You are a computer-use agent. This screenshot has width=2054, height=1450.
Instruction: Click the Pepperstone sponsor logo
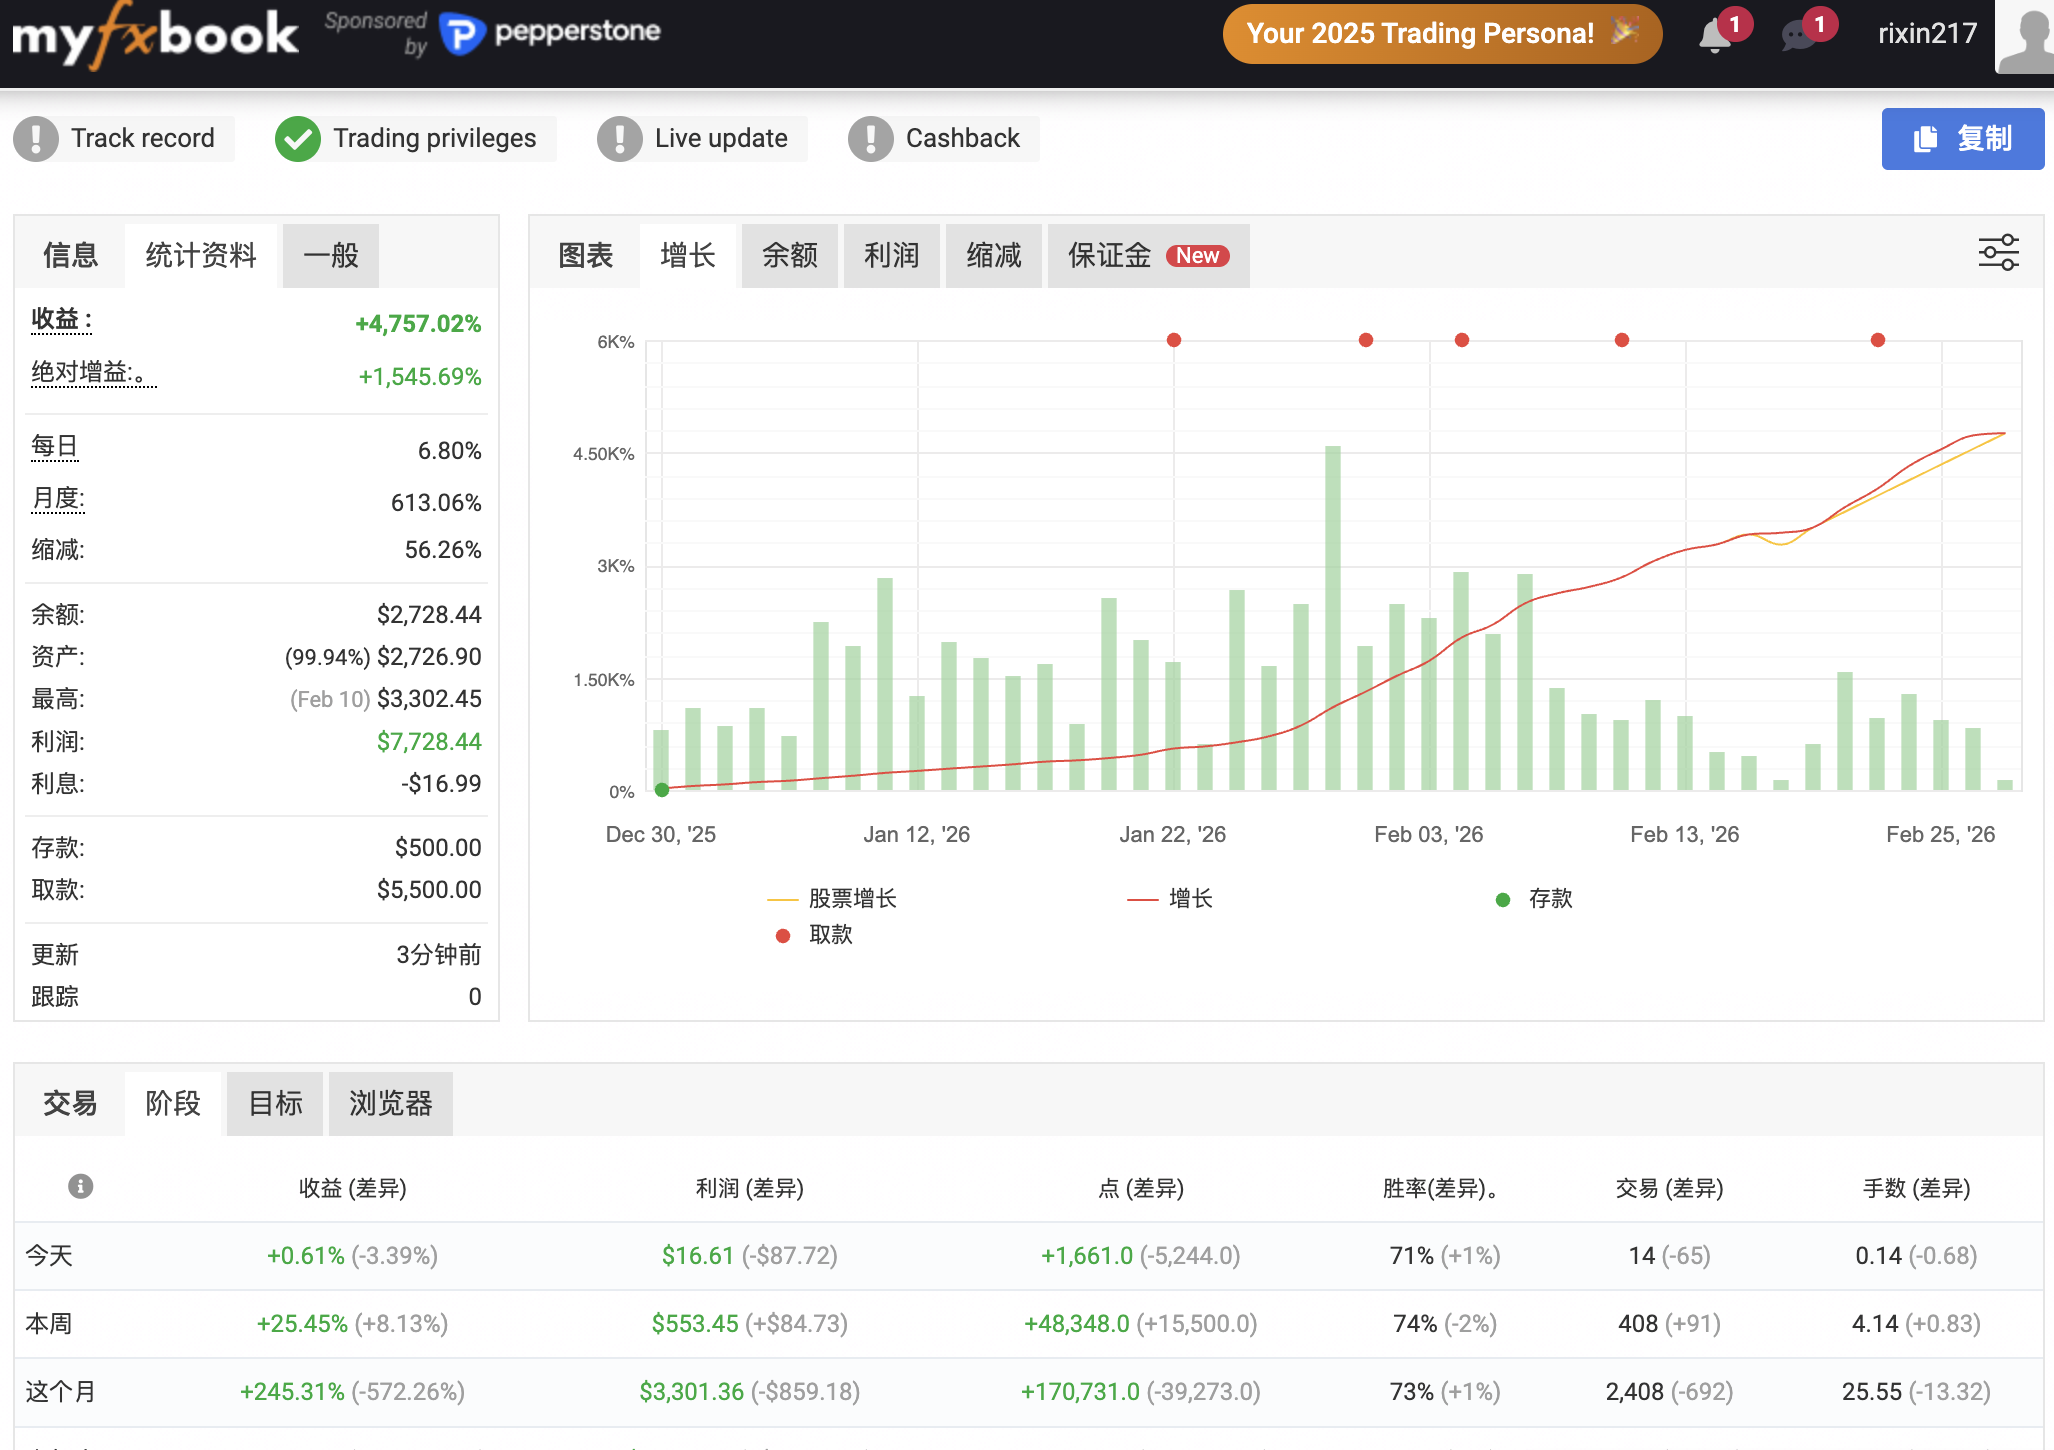point(550,33)
